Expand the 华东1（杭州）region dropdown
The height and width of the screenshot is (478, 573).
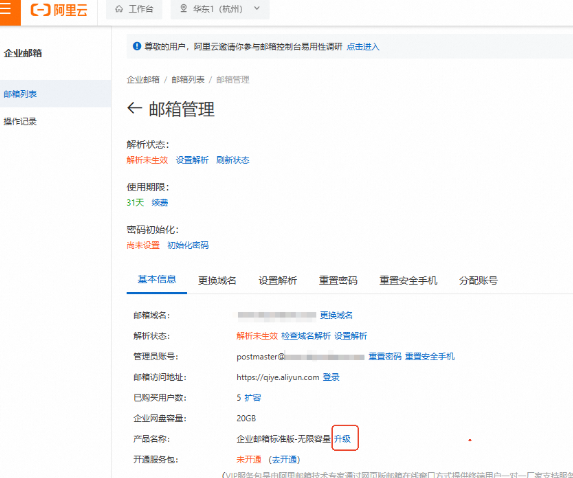220,9
